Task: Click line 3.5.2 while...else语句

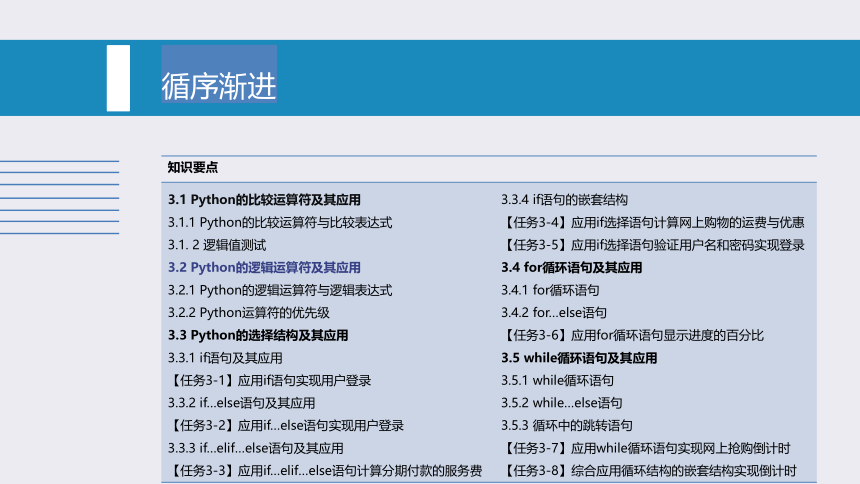Action: pyautogui.click(x=562, y=403)
